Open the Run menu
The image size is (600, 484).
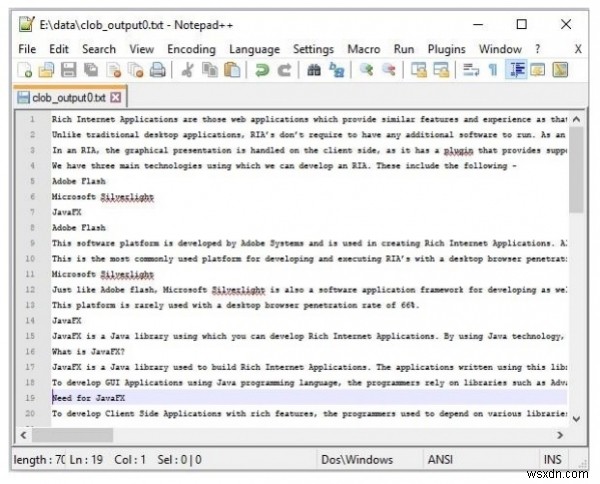click(x=404, y=49)
